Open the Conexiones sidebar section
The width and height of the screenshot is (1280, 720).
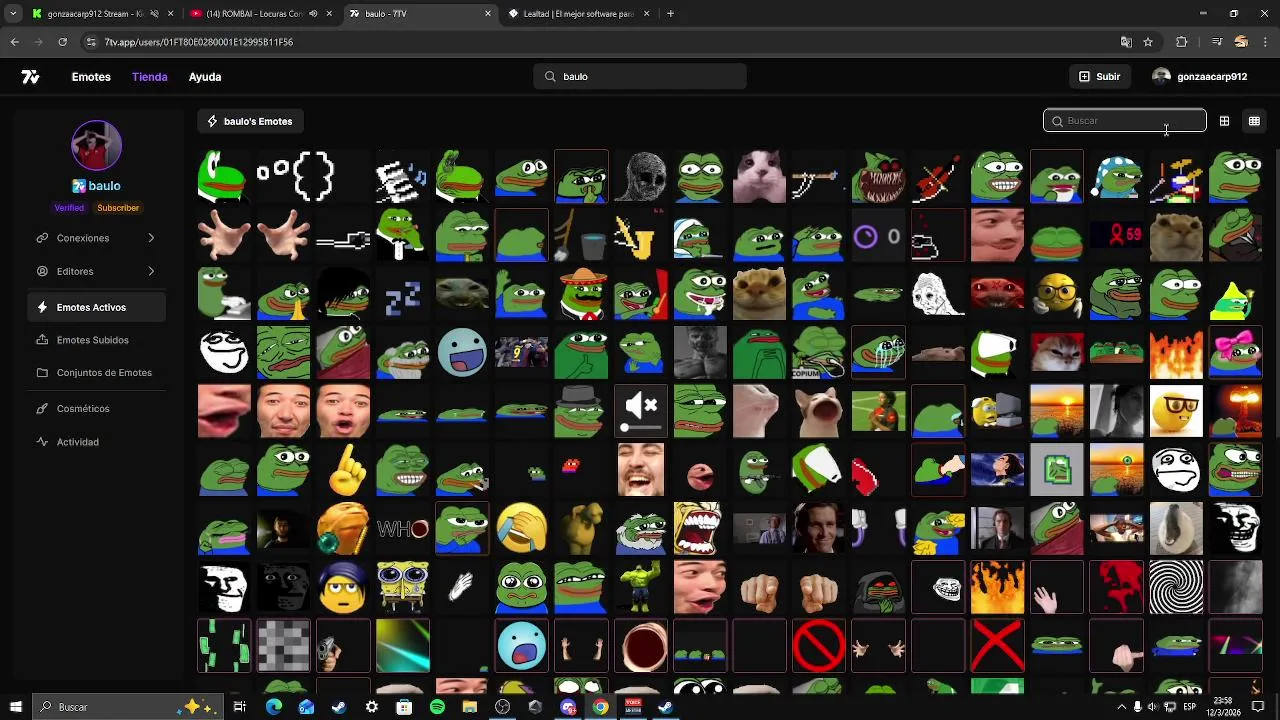[96, 238]
